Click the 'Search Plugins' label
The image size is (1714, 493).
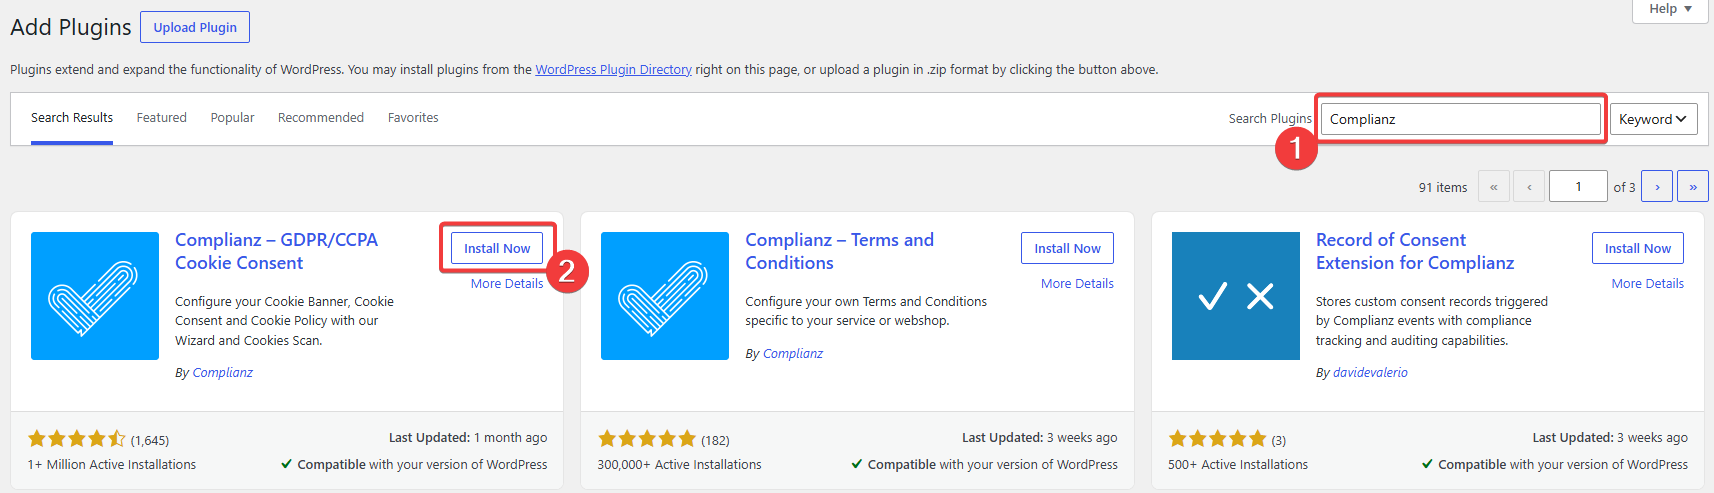[x=1270, y=119]
